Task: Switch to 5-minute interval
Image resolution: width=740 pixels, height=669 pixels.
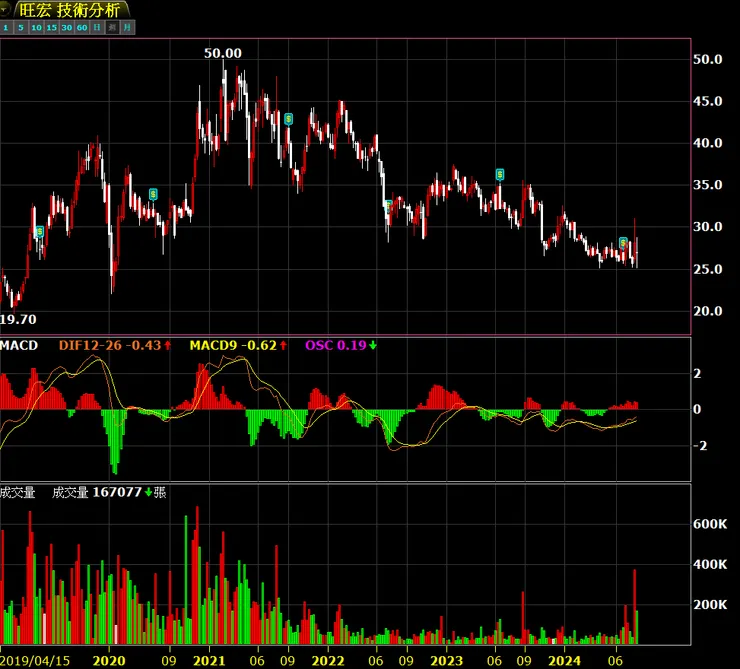Action: click(x=21, y=28)
